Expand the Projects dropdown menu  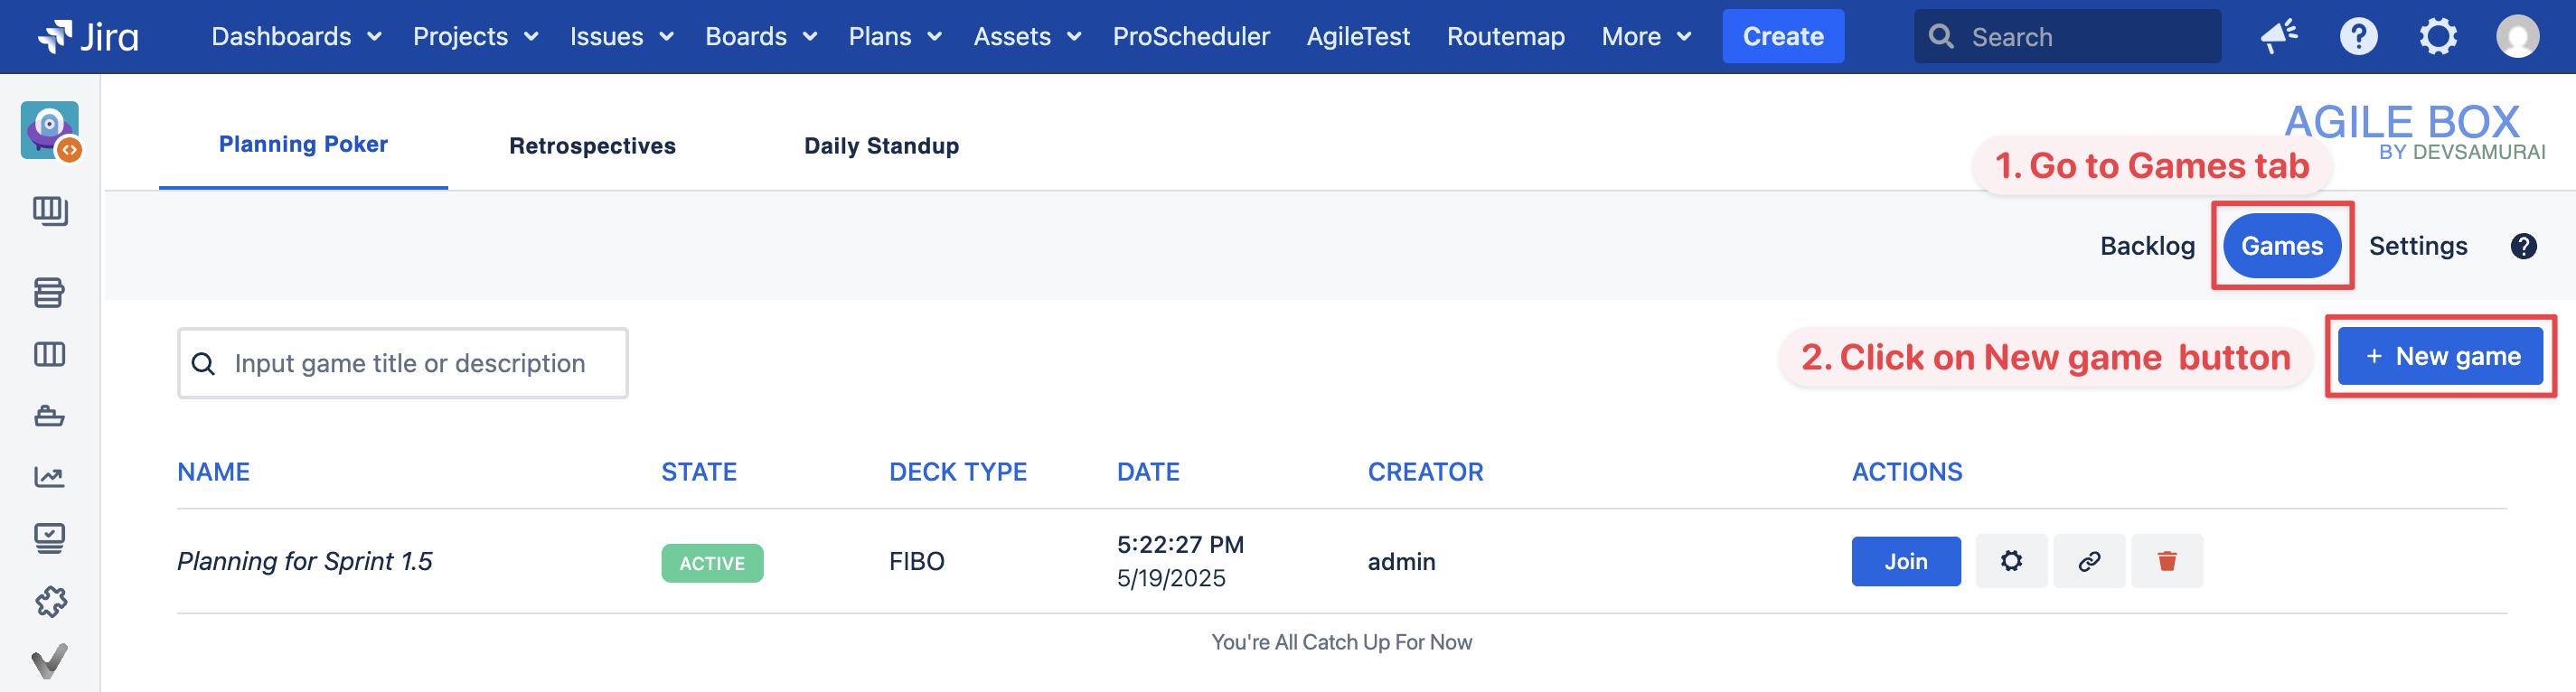pyautogui.click(x=475, y=37)
